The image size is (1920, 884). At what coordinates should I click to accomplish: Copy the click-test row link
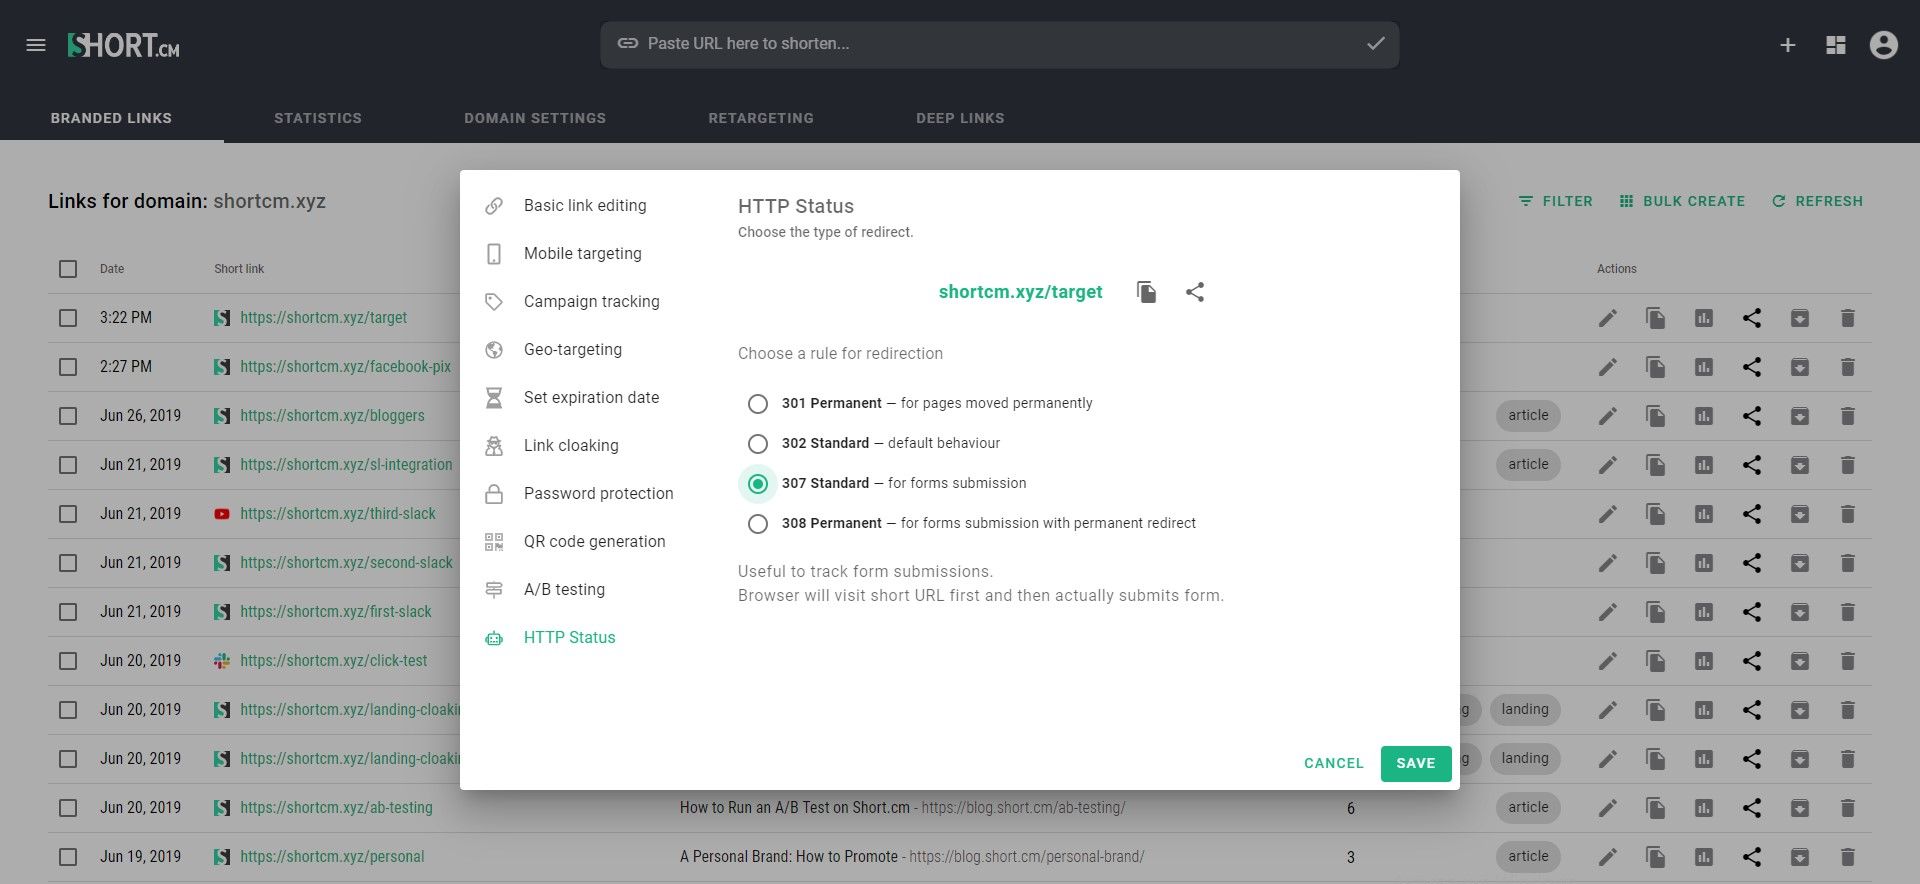(1656, 661)
